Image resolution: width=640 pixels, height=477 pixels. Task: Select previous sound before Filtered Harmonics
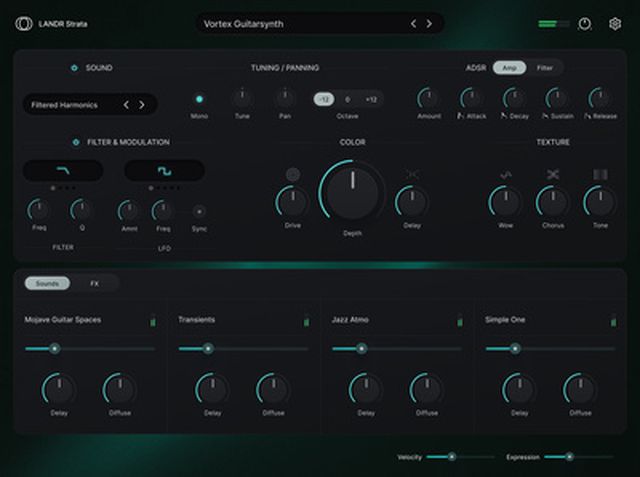(126, 105)
